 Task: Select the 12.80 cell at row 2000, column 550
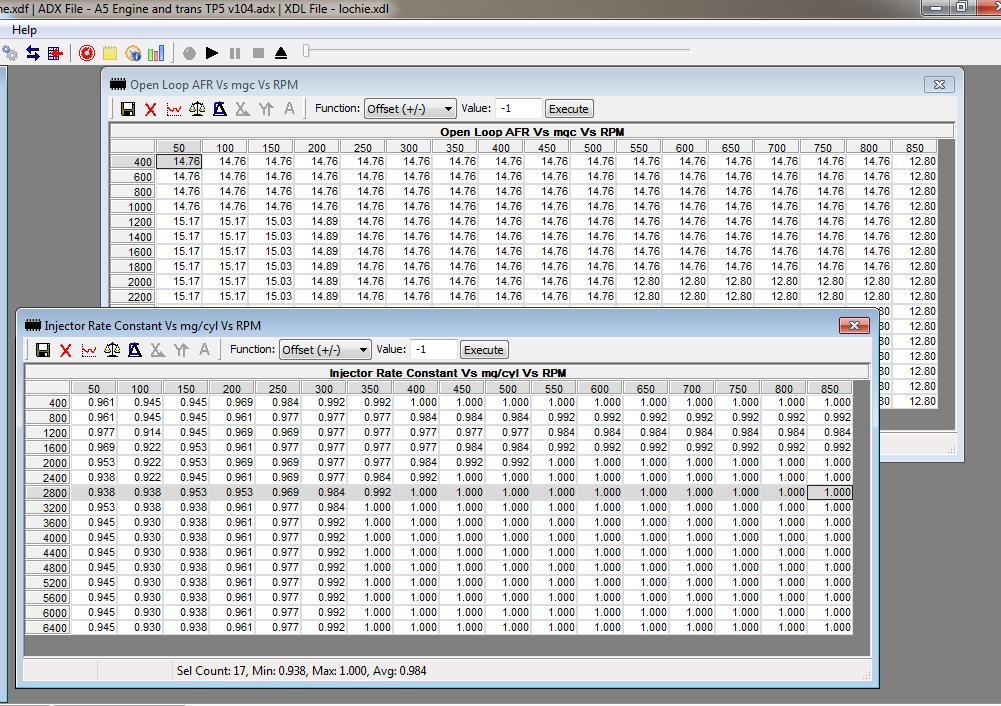coord(639,282)
